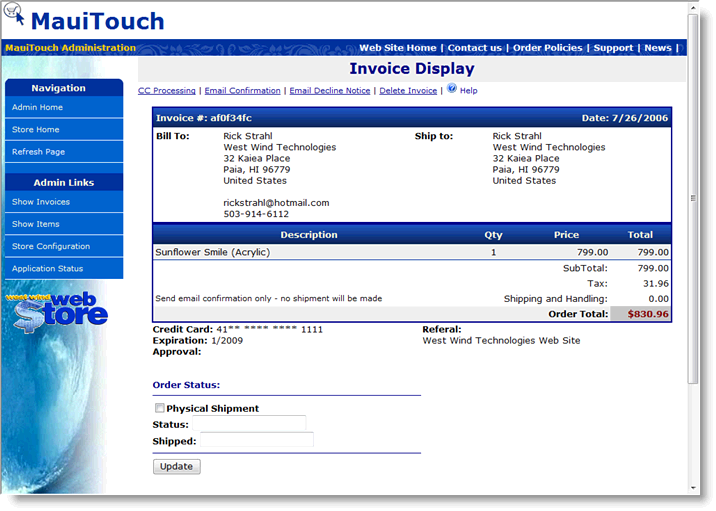Open the Support page link
Viewport: 716px width, 511px height.
[x=613, y=48]
